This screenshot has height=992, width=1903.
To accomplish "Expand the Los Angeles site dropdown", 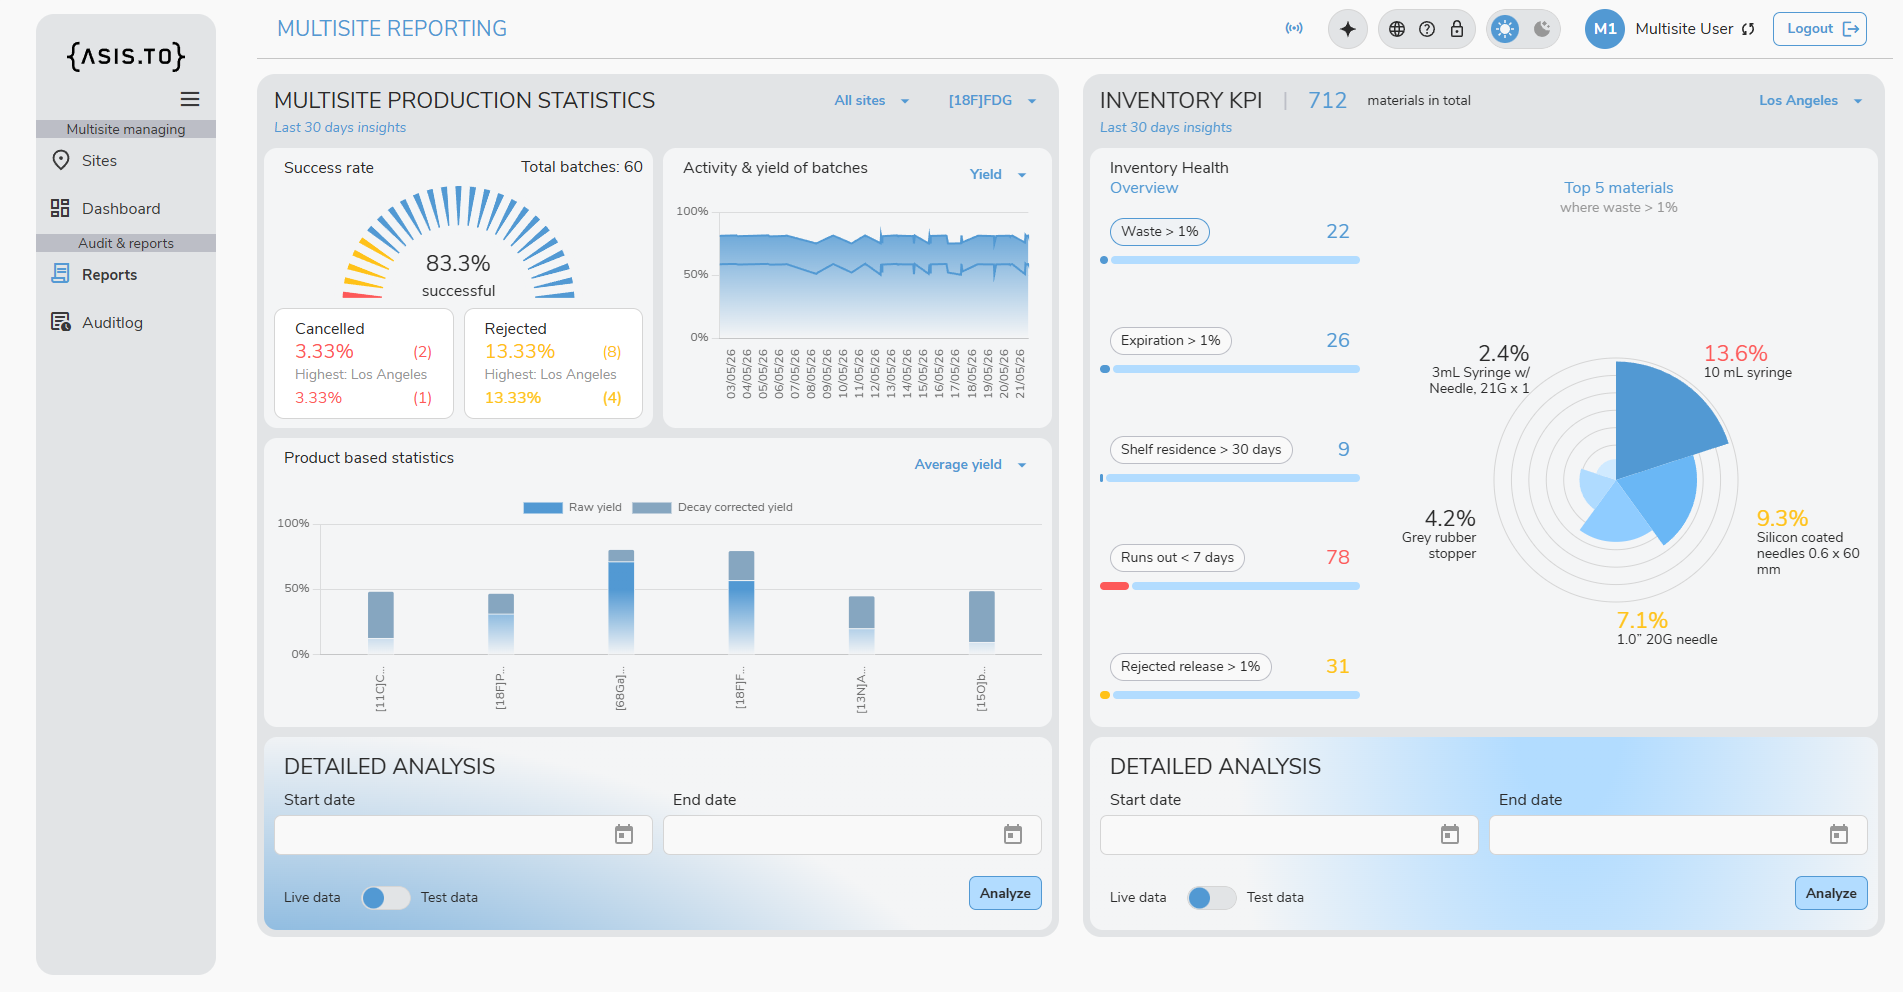I will click(1811, 100).
